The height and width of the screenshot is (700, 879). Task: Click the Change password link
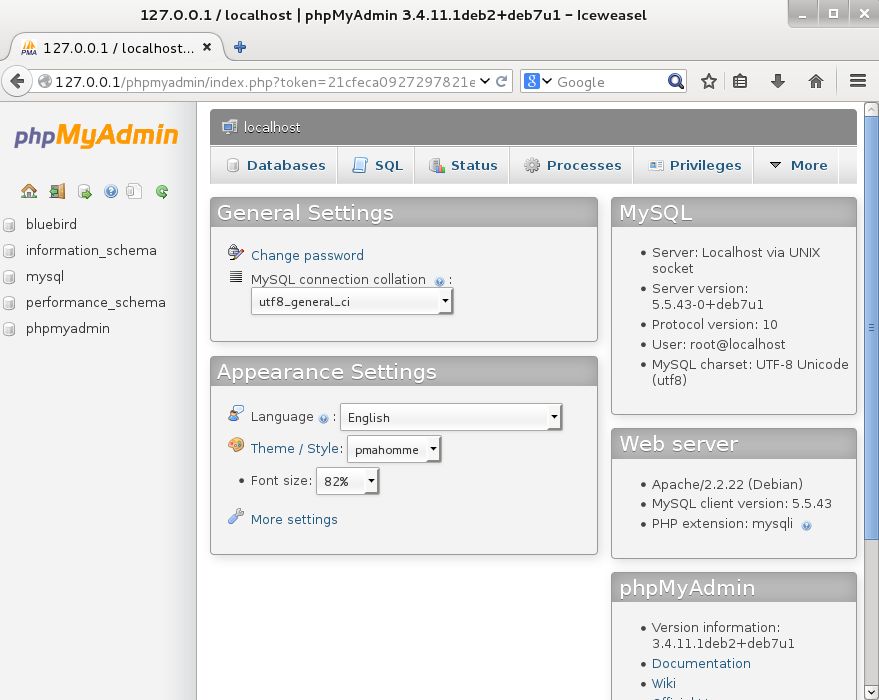307,255
